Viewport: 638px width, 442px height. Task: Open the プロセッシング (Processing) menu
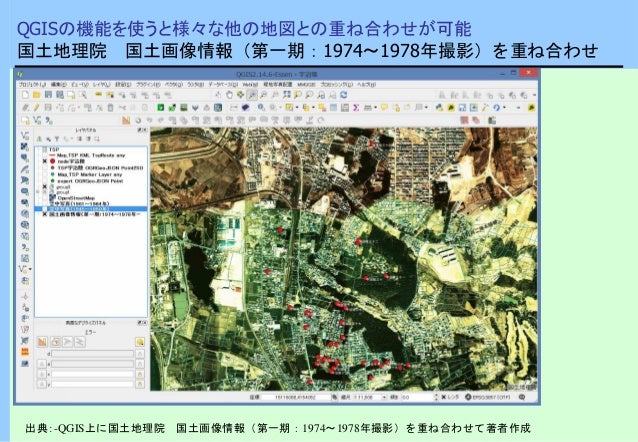point(336,85)
